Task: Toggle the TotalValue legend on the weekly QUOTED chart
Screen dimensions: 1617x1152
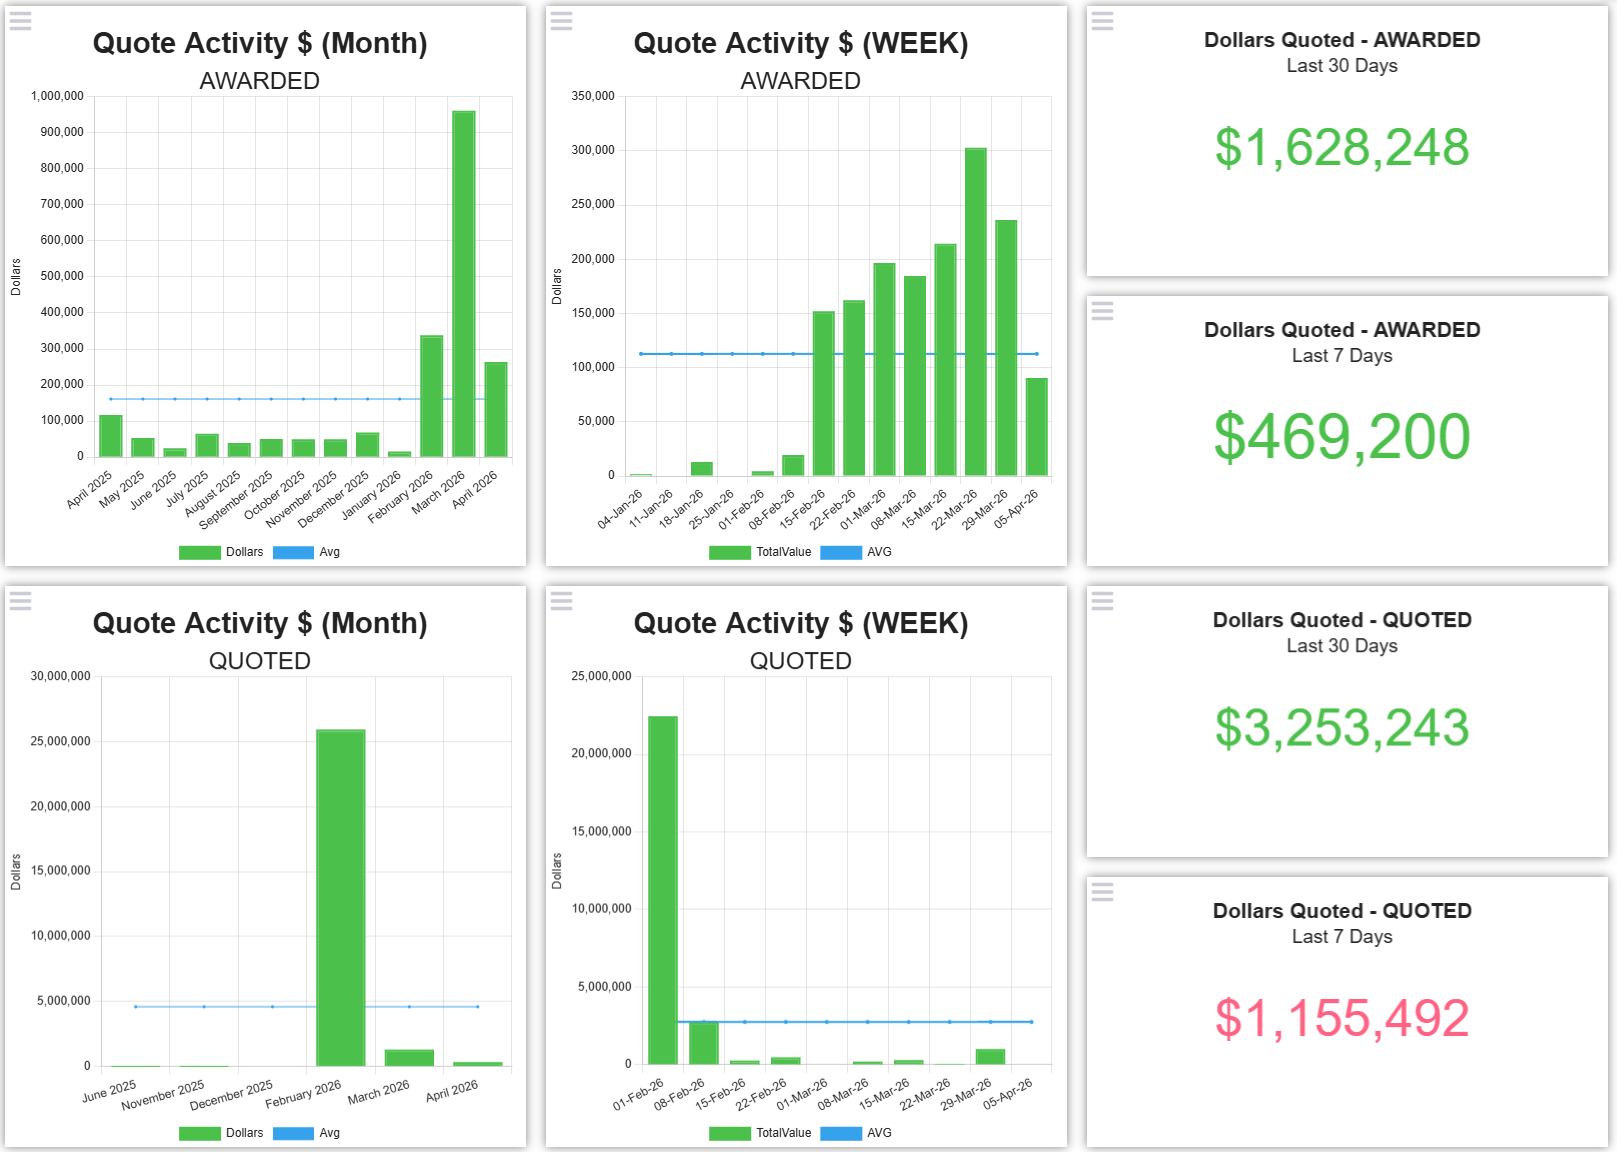Action: 760,1133
